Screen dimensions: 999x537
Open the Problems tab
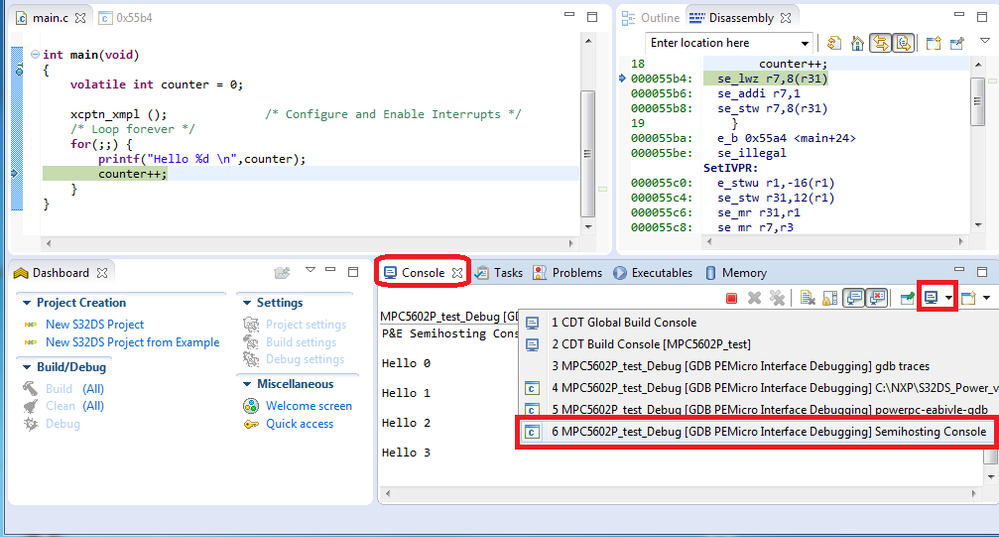[568, 273]
